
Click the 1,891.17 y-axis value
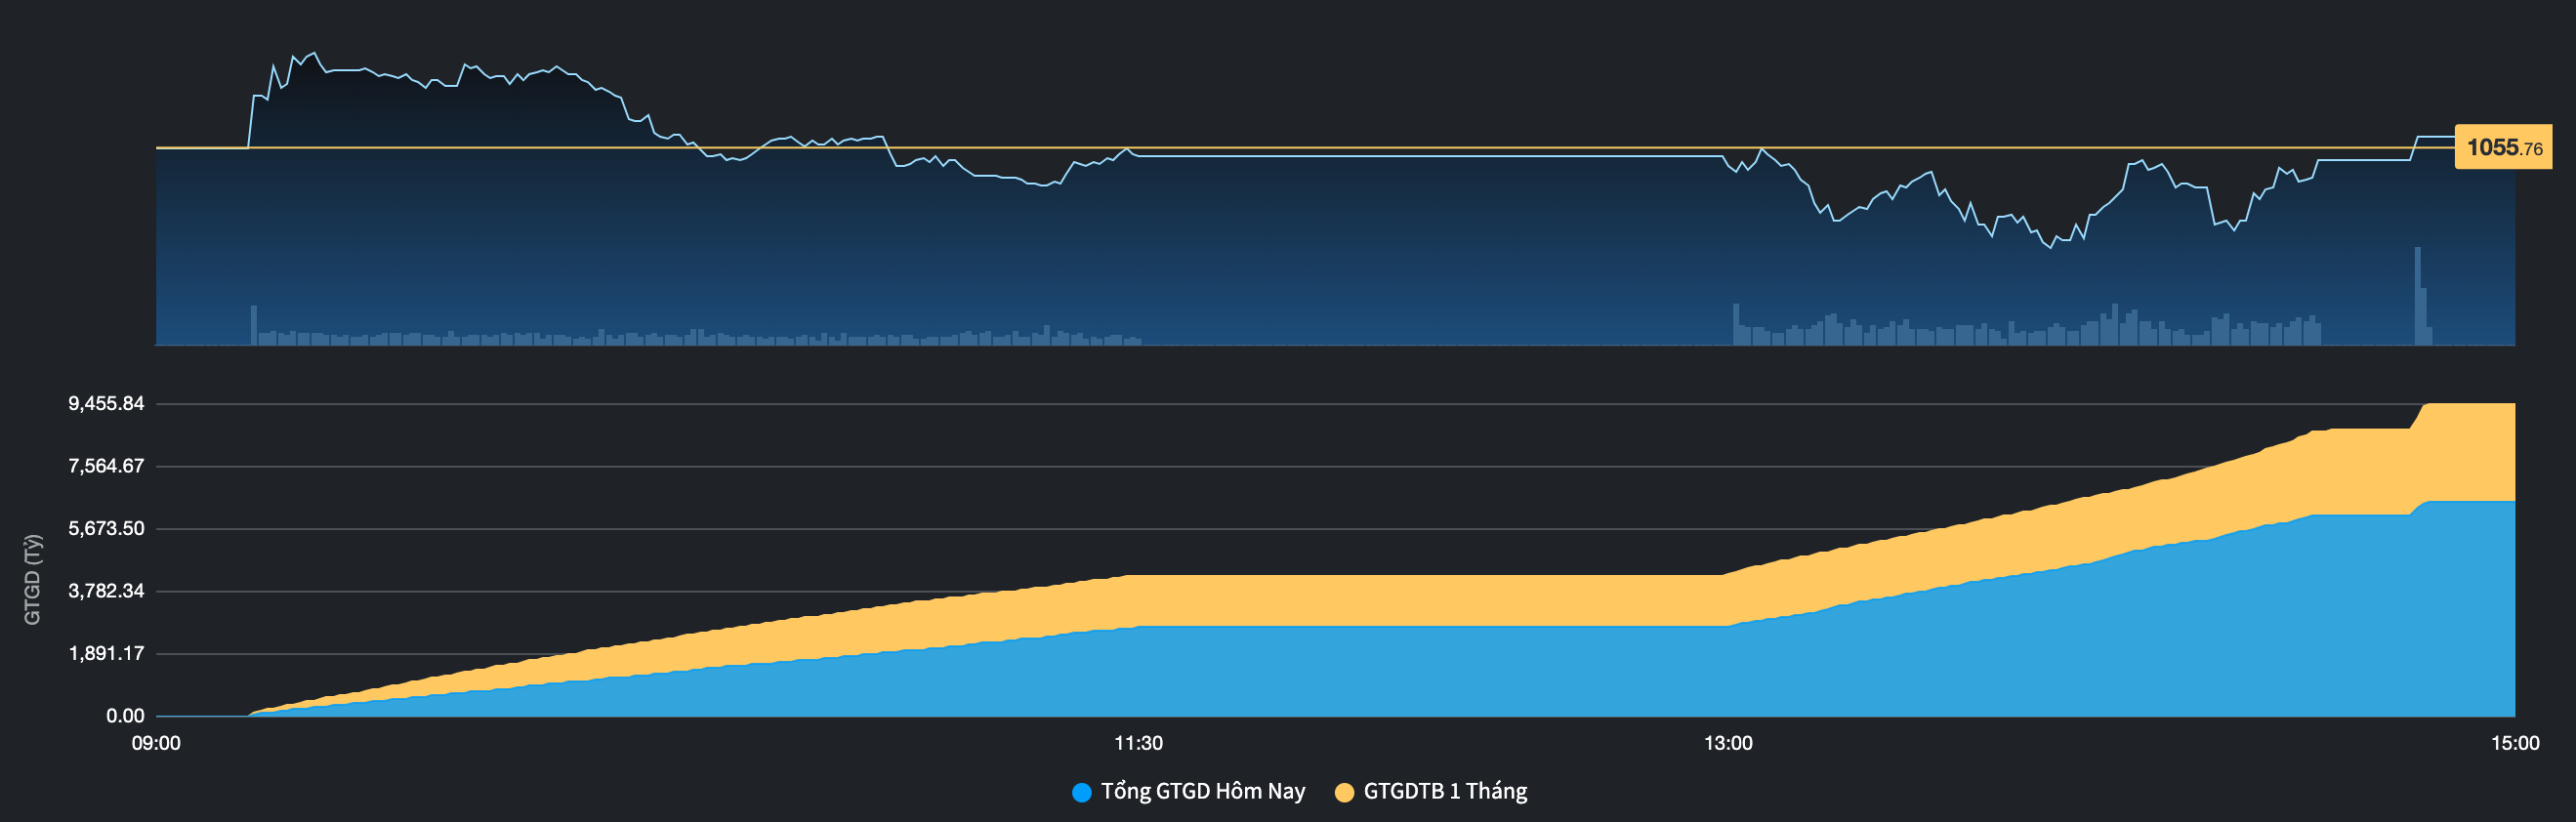point(106,654)
